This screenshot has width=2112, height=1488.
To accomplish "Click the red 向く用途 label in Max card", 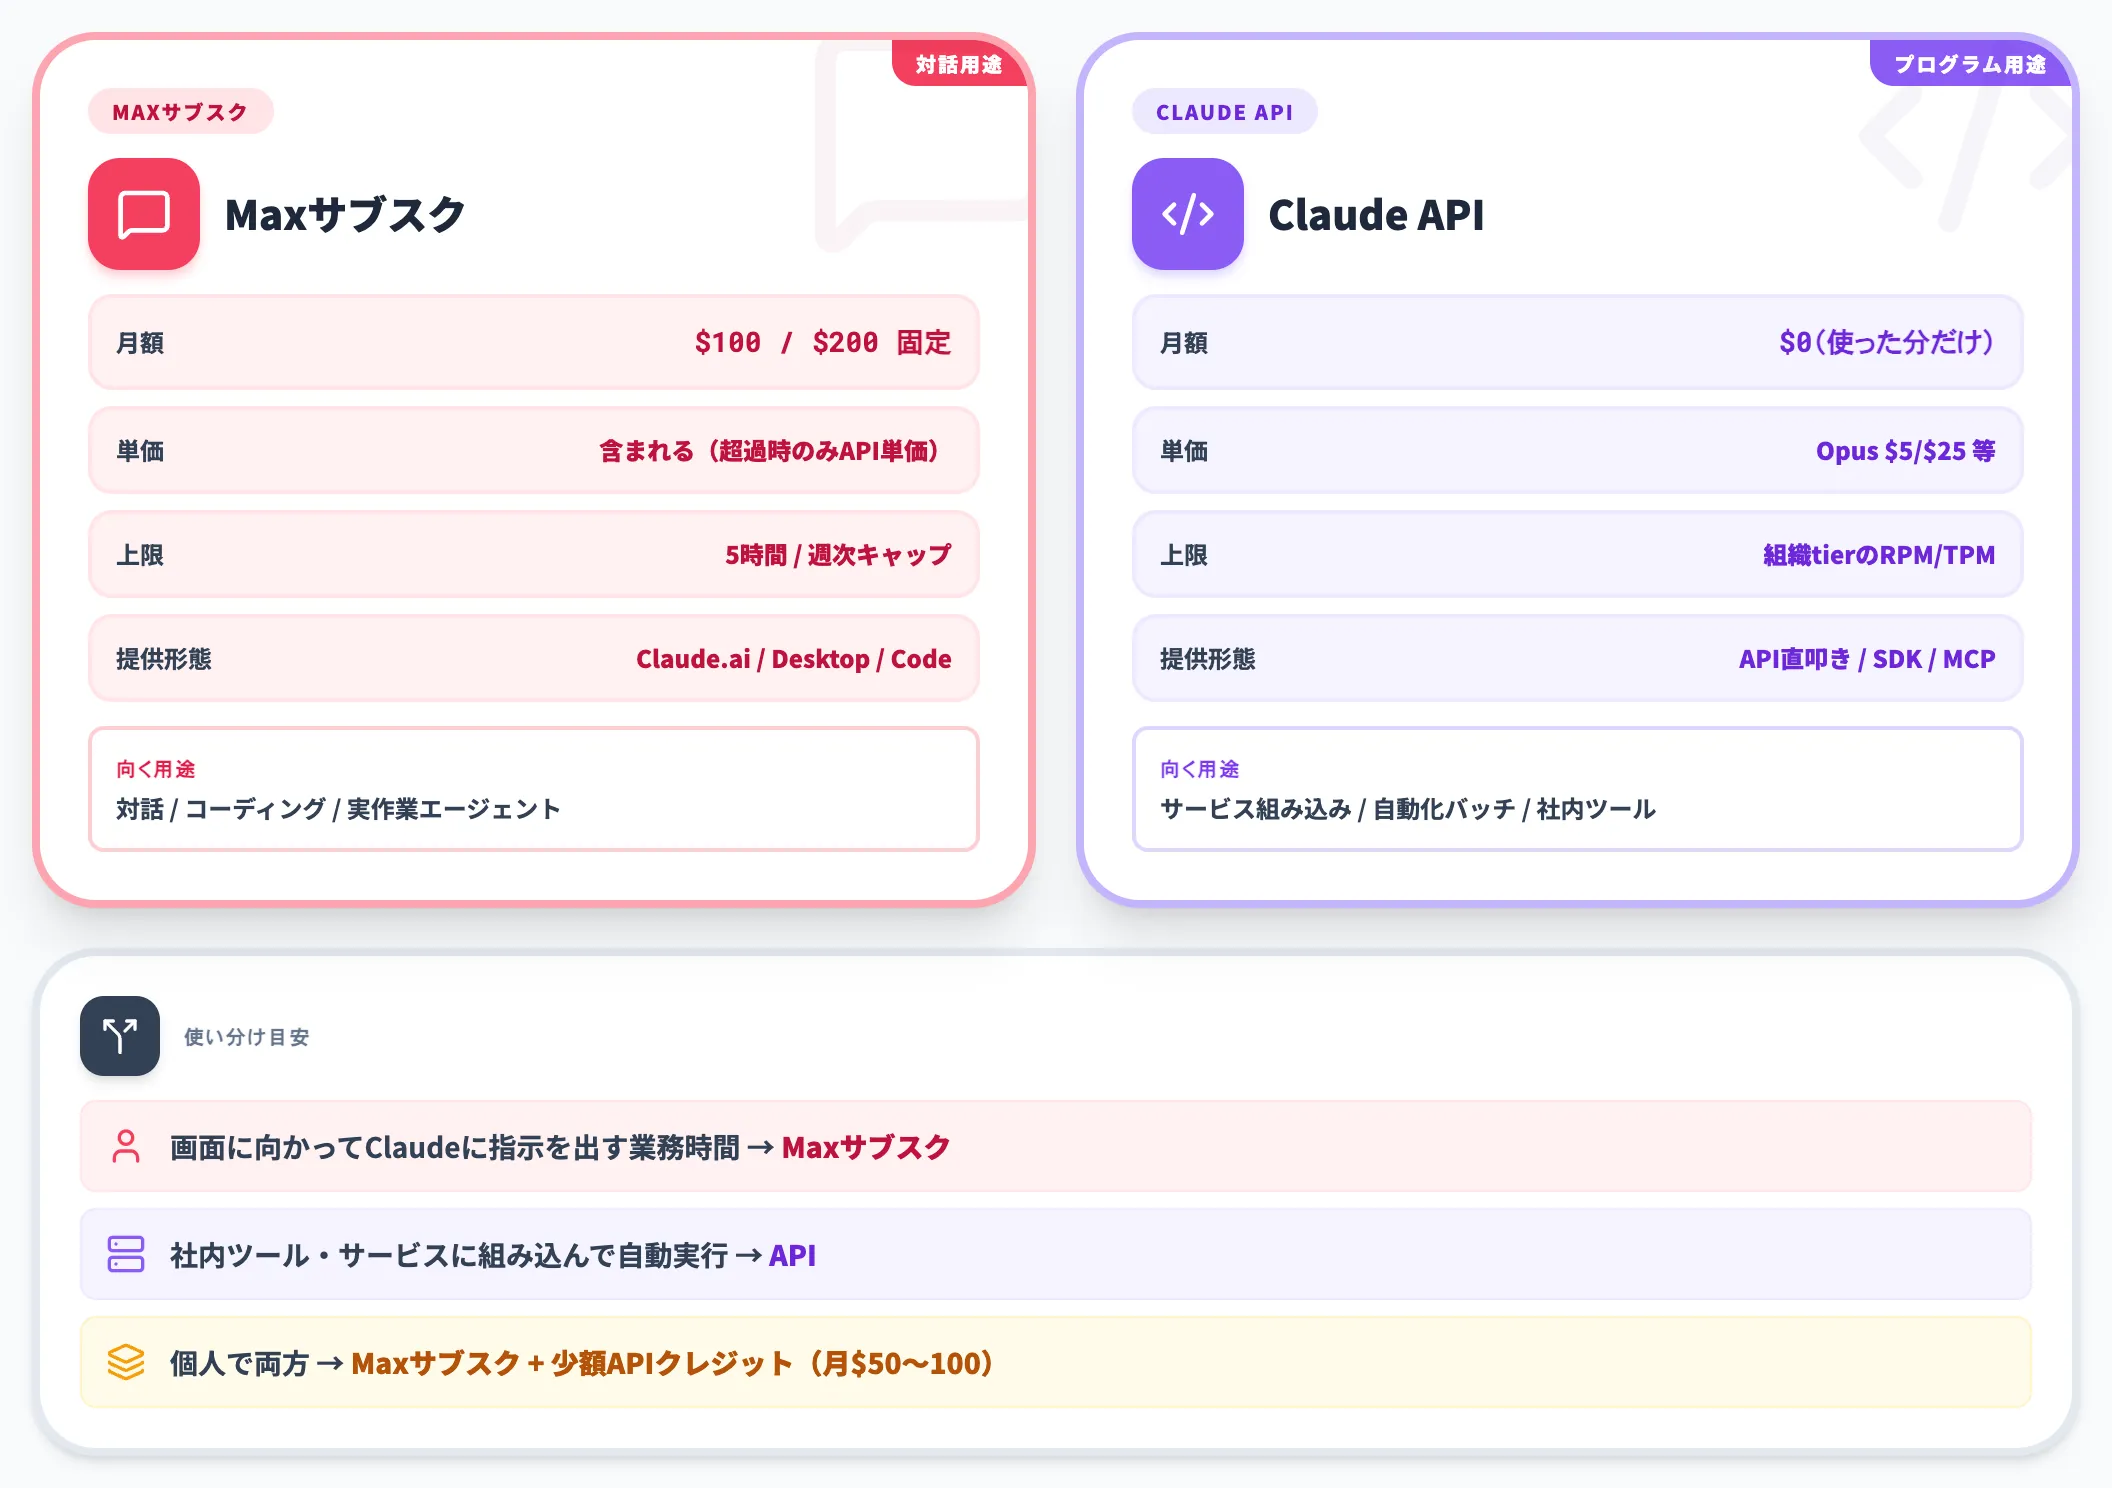I will point(156,769).
